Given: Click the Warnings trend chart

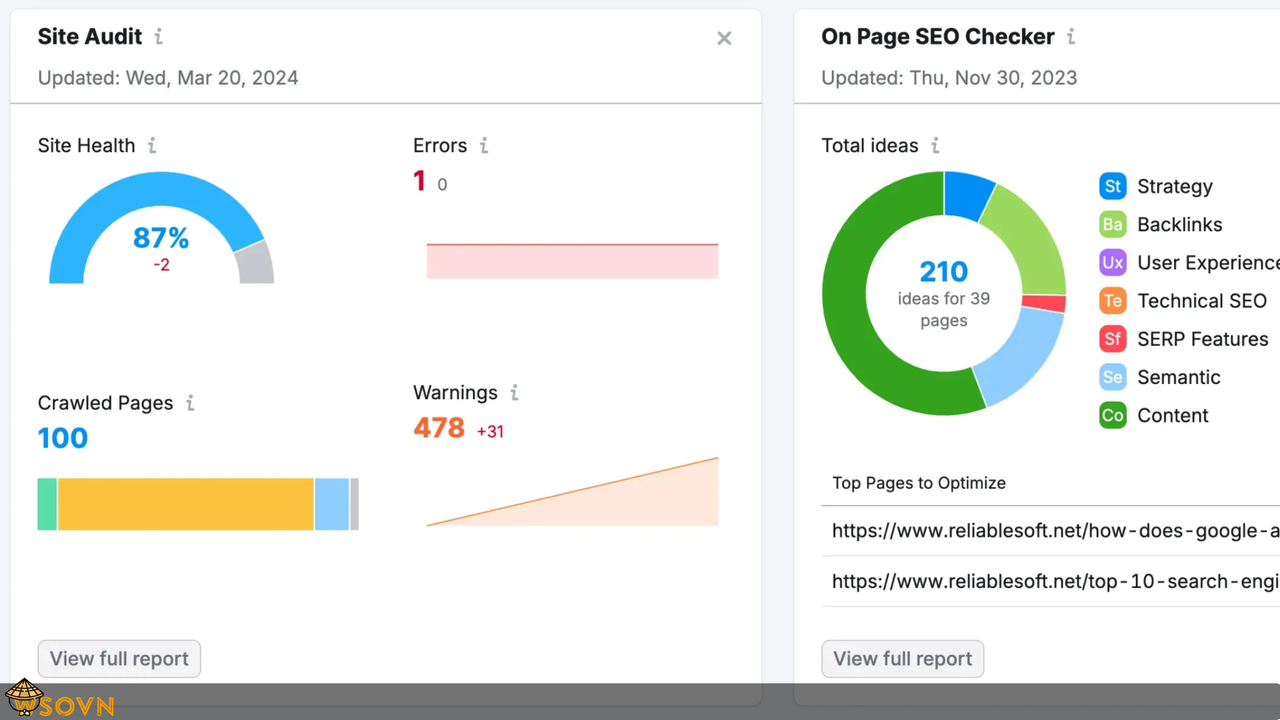Looking at the screenshot, I should 572,492.
